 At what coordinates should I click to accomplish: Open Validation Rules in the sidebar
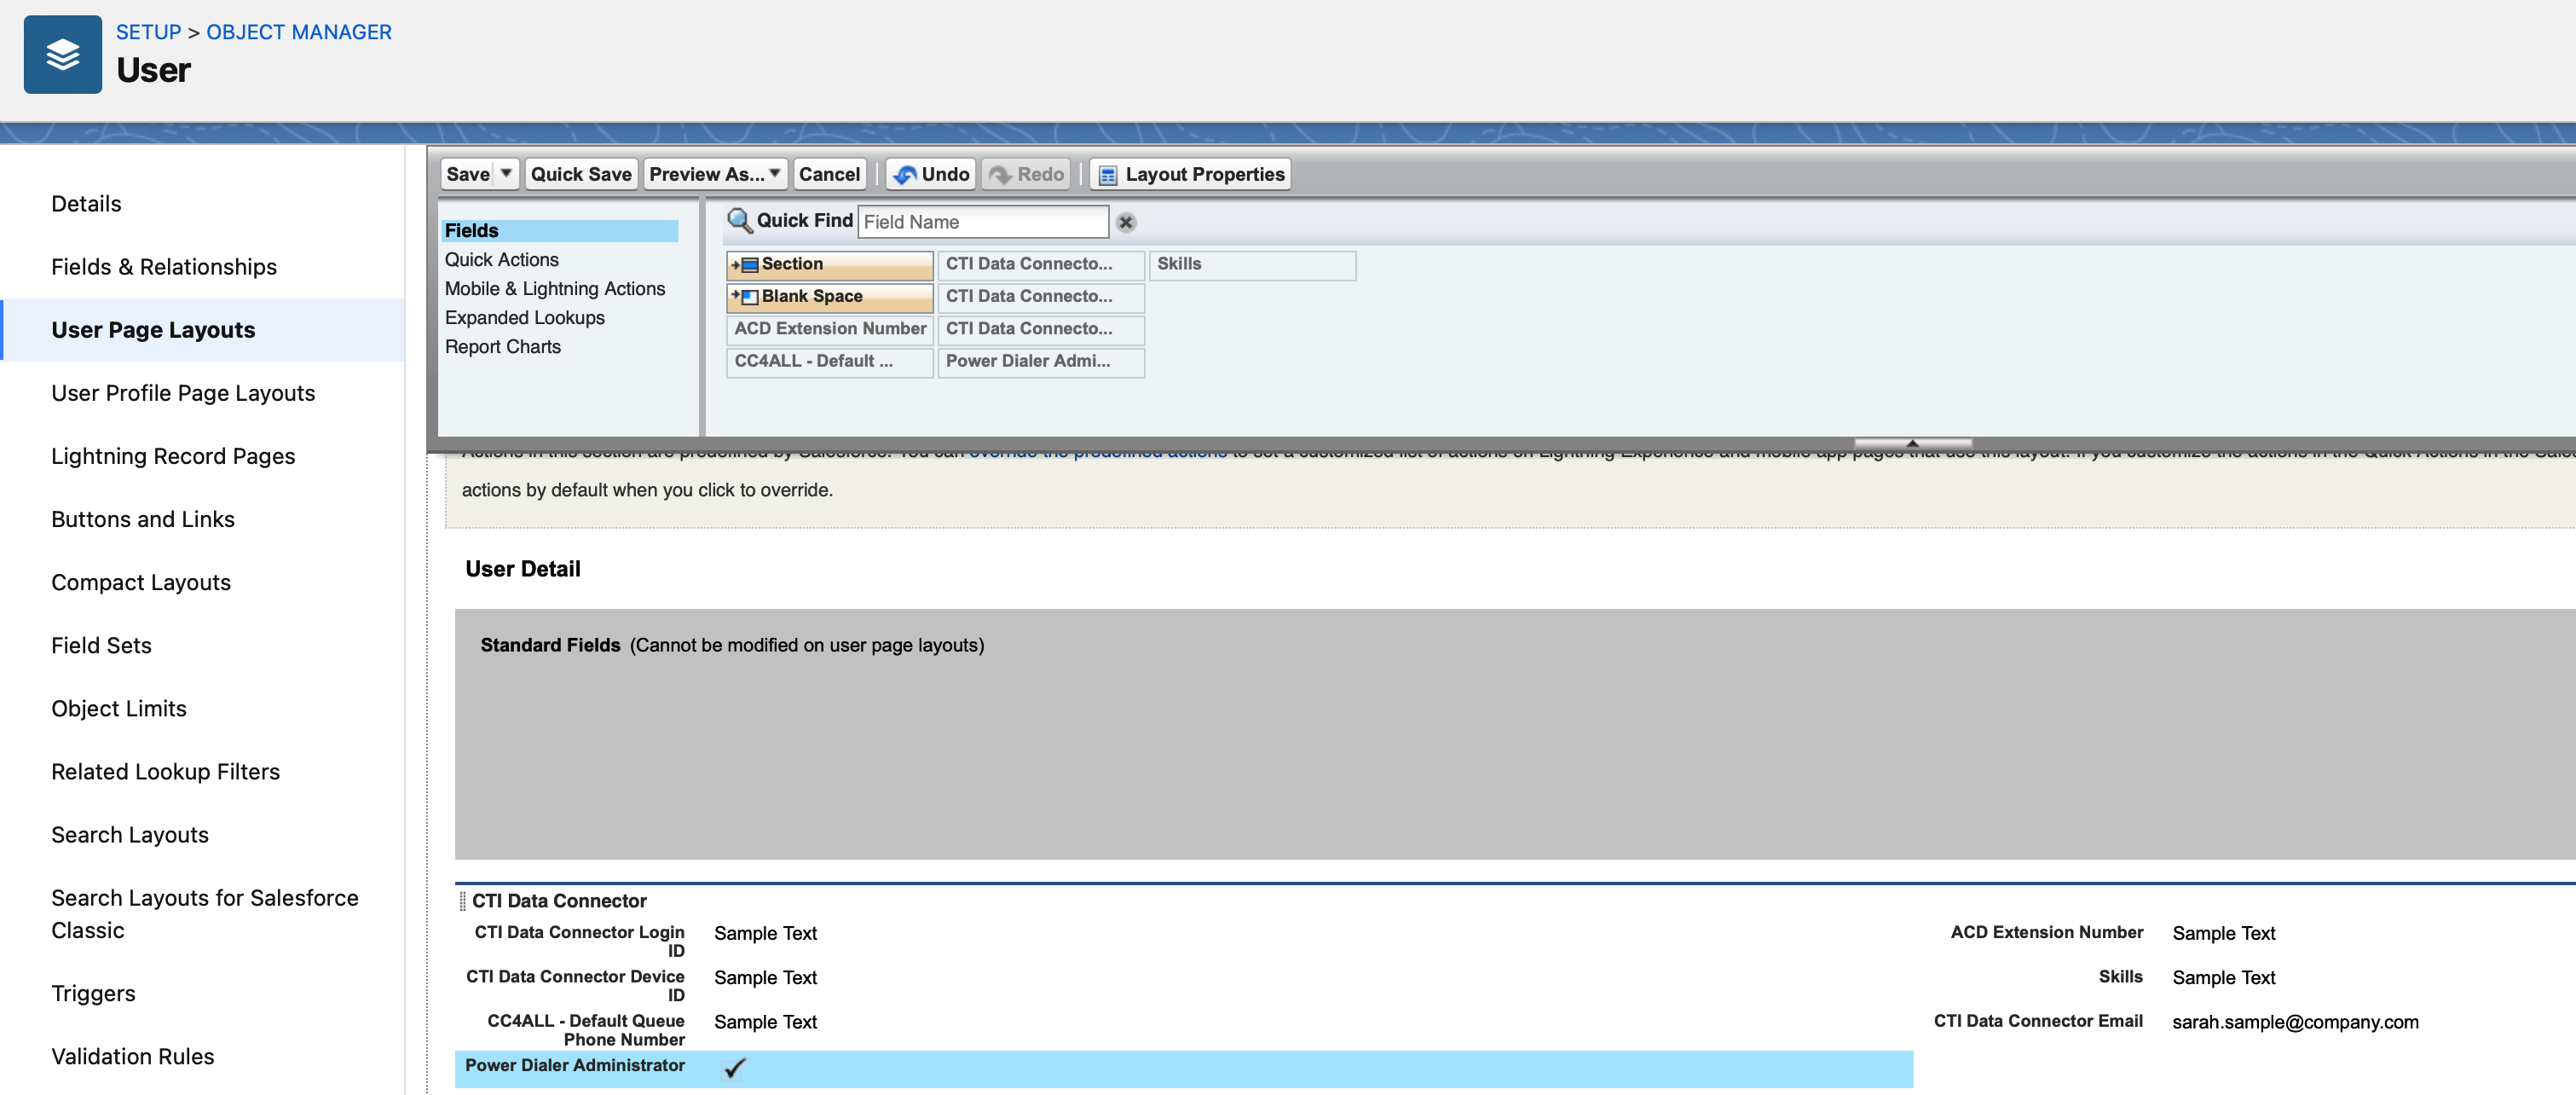tap(133, 1056)
